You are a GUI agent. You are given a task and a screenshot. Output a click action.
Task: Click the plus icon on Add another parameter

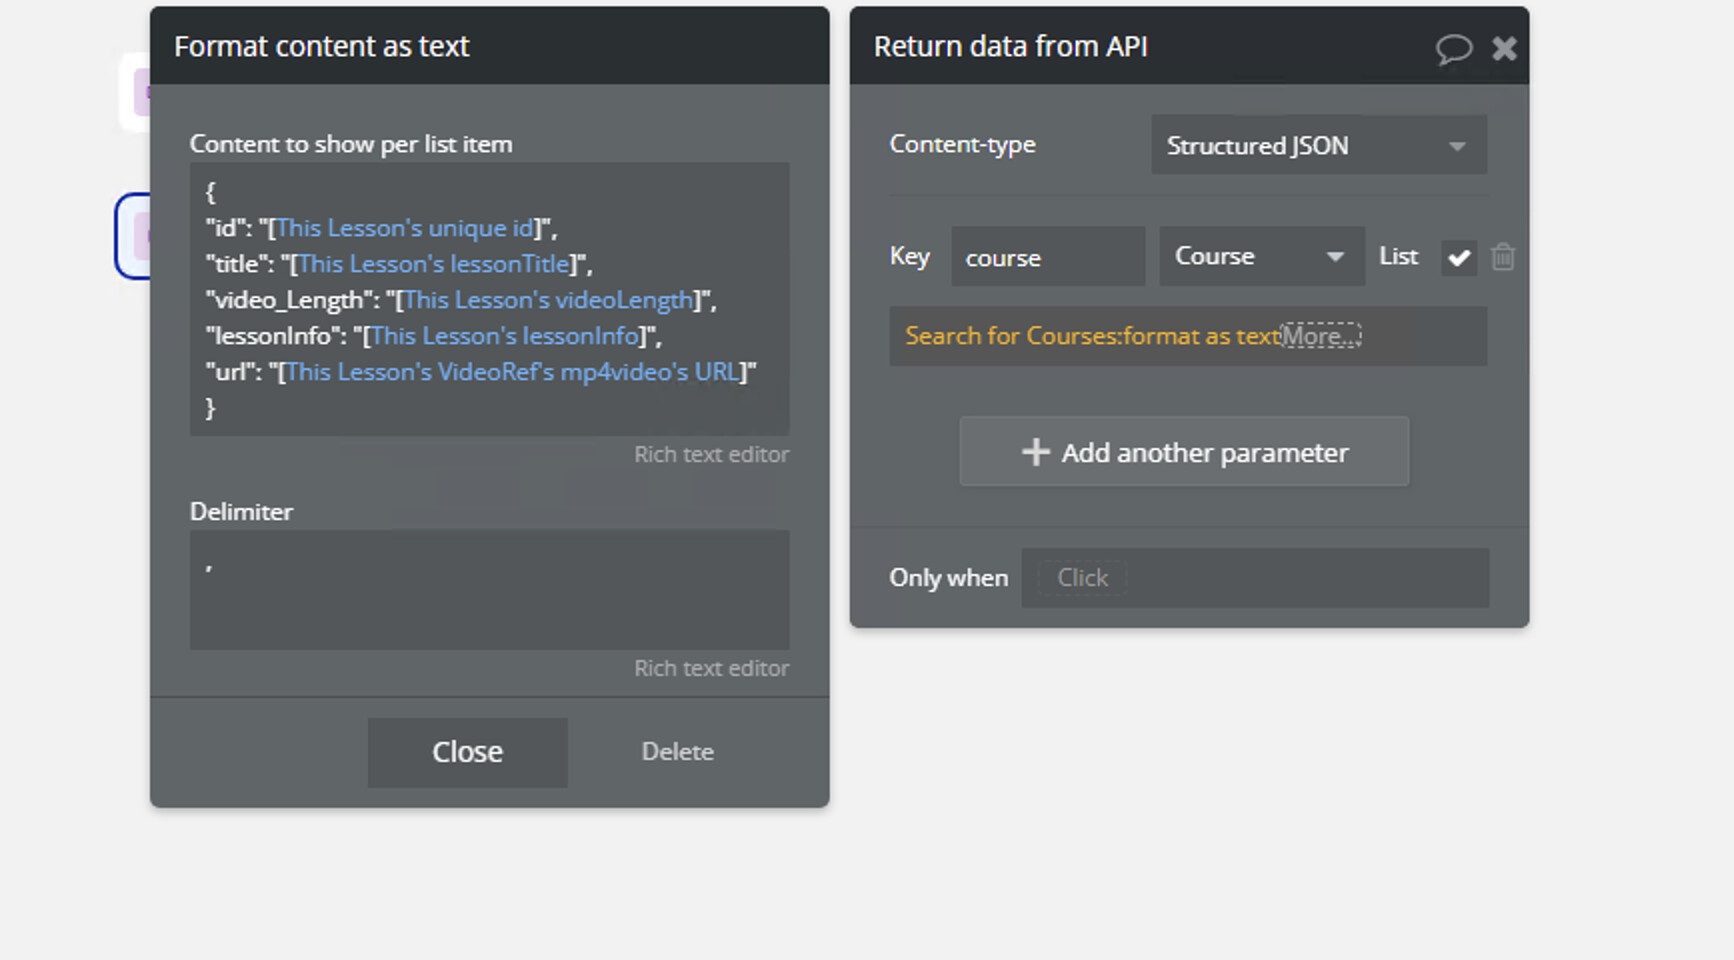(x=1035, y=452)
